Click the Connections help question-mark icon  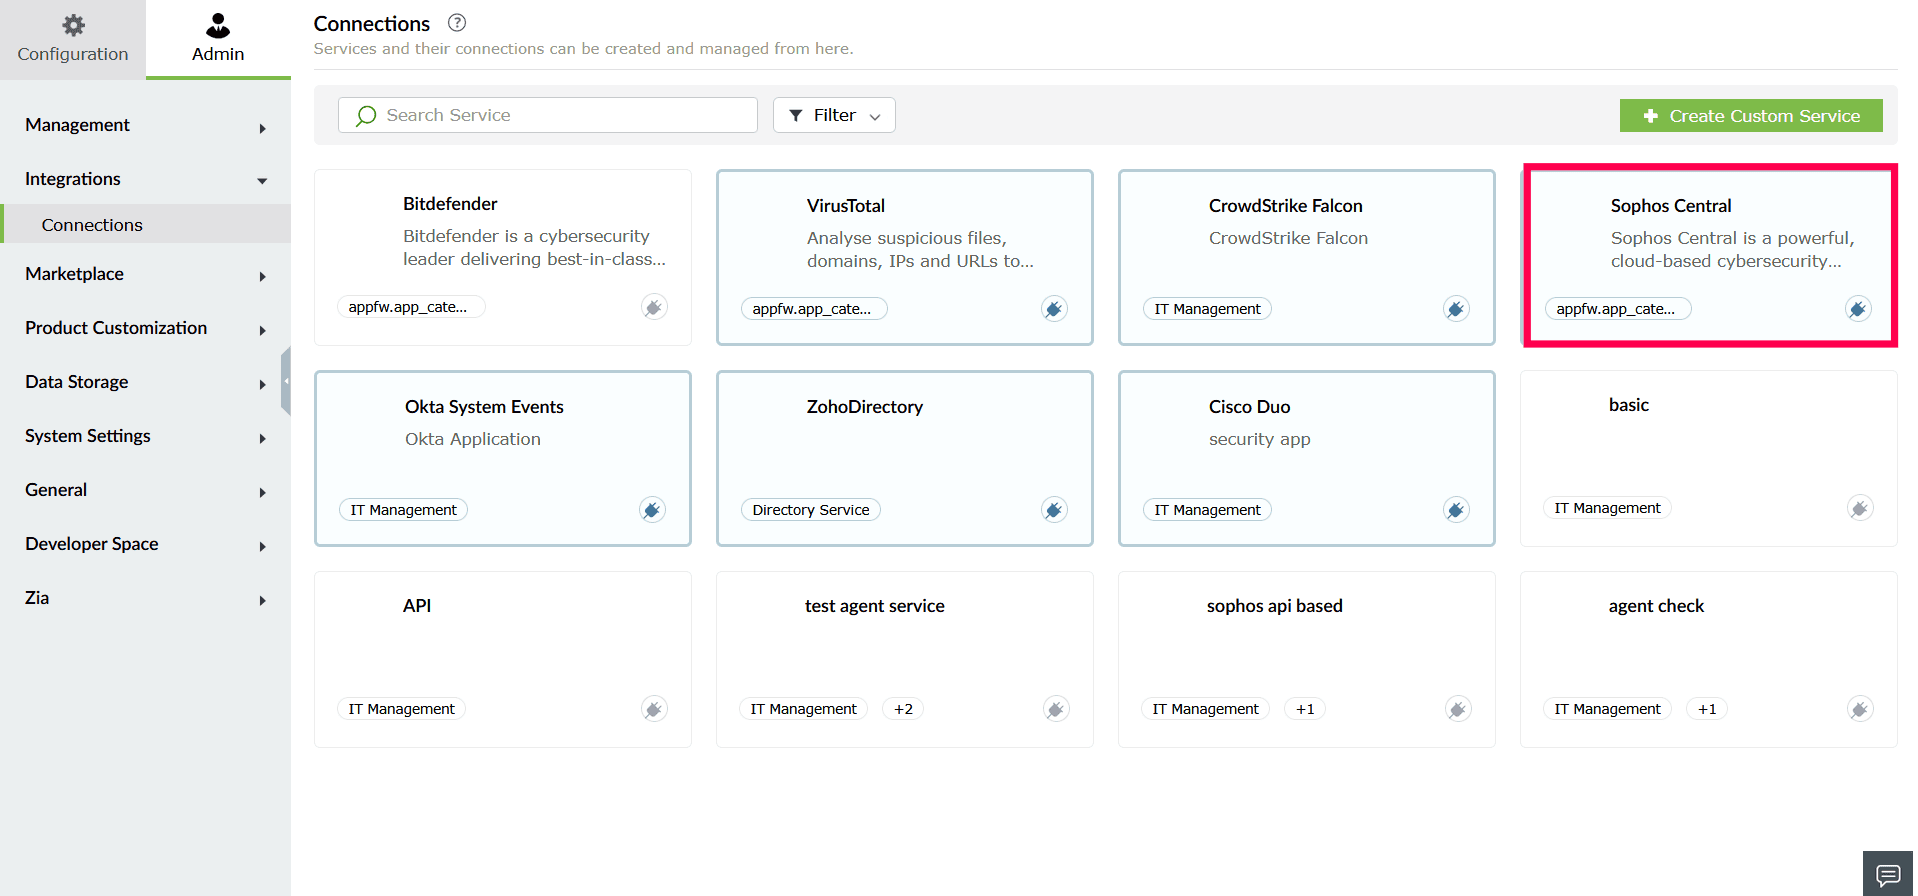457,23
